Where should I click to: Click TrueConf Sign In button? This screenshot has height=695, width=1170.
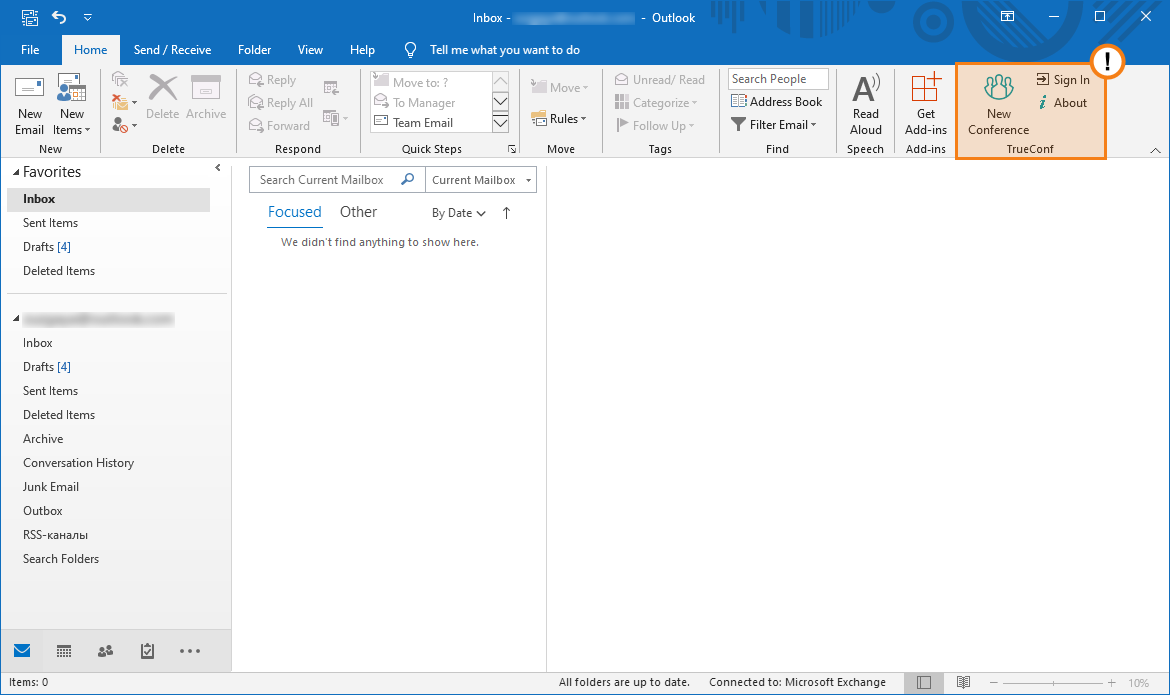pyautogui.click(x=1063, y=80)
